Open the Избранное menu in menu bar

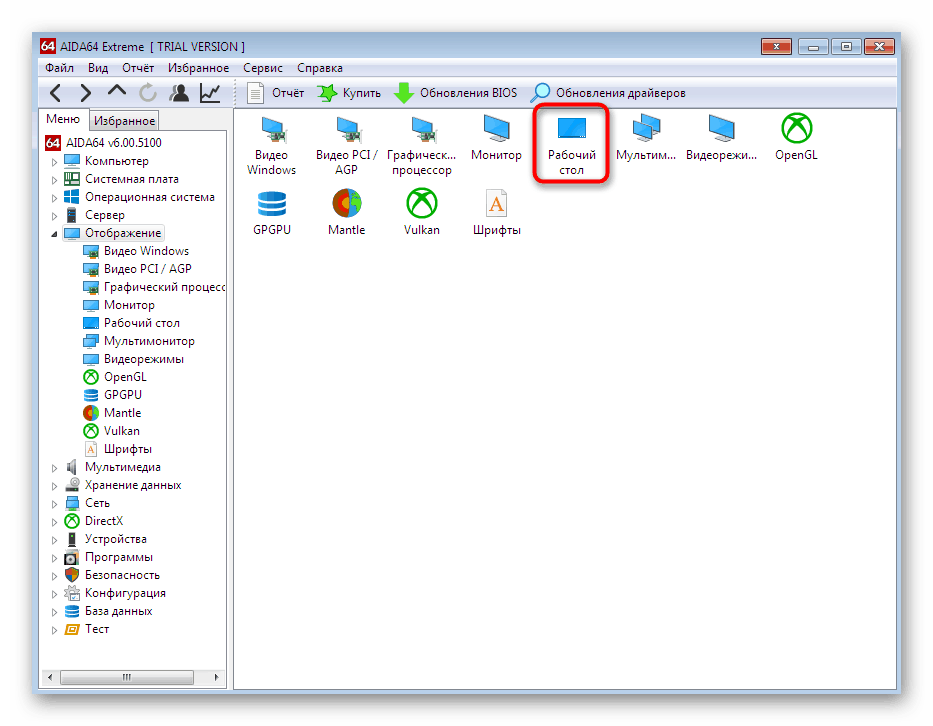(x=198, y=68)
